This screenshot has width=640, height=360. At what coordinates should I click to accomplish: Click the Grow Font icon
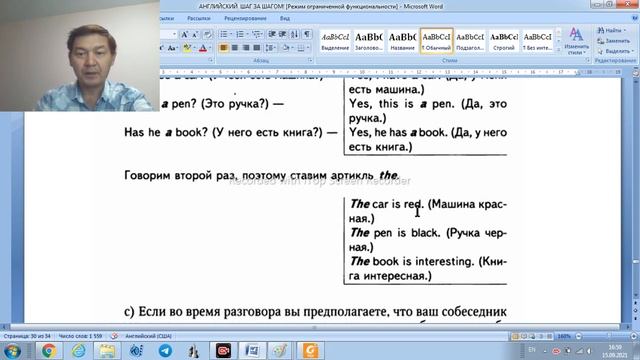click(184, 35)
